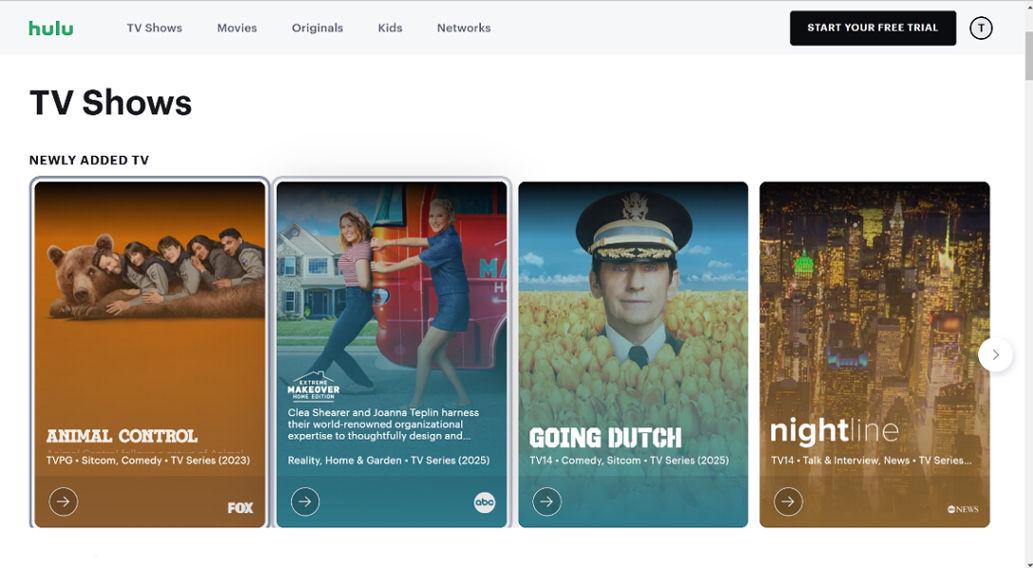Open the Movies menu item
This screenshot has height=568, width=1033.
237,28
